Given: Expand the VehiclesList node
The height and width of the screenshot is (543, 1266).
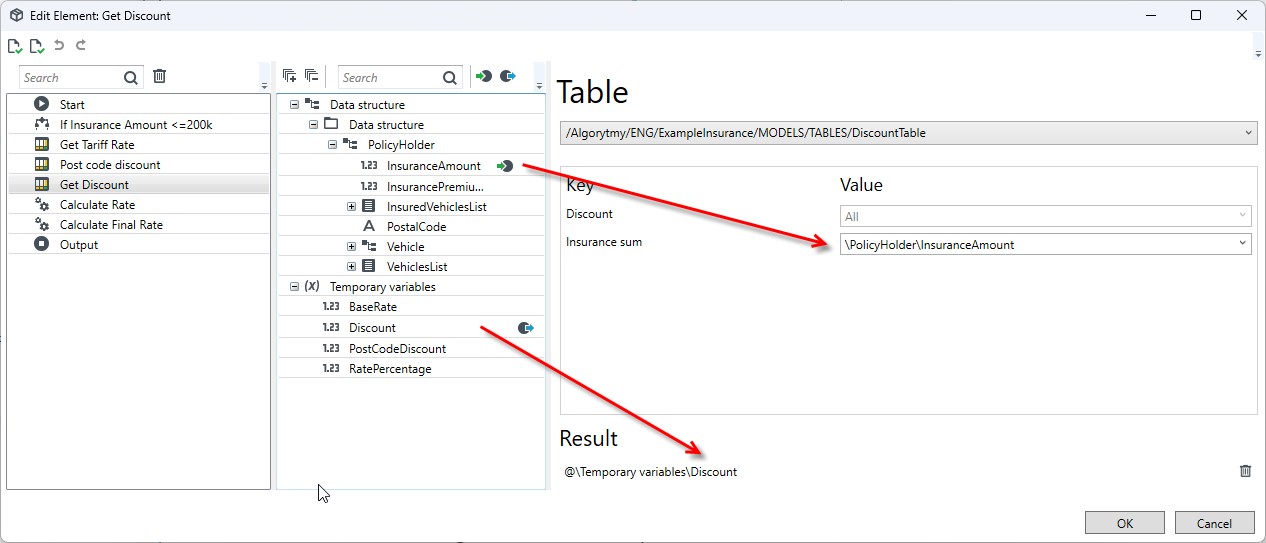Looking at the screenshot, I should point(351,267).
